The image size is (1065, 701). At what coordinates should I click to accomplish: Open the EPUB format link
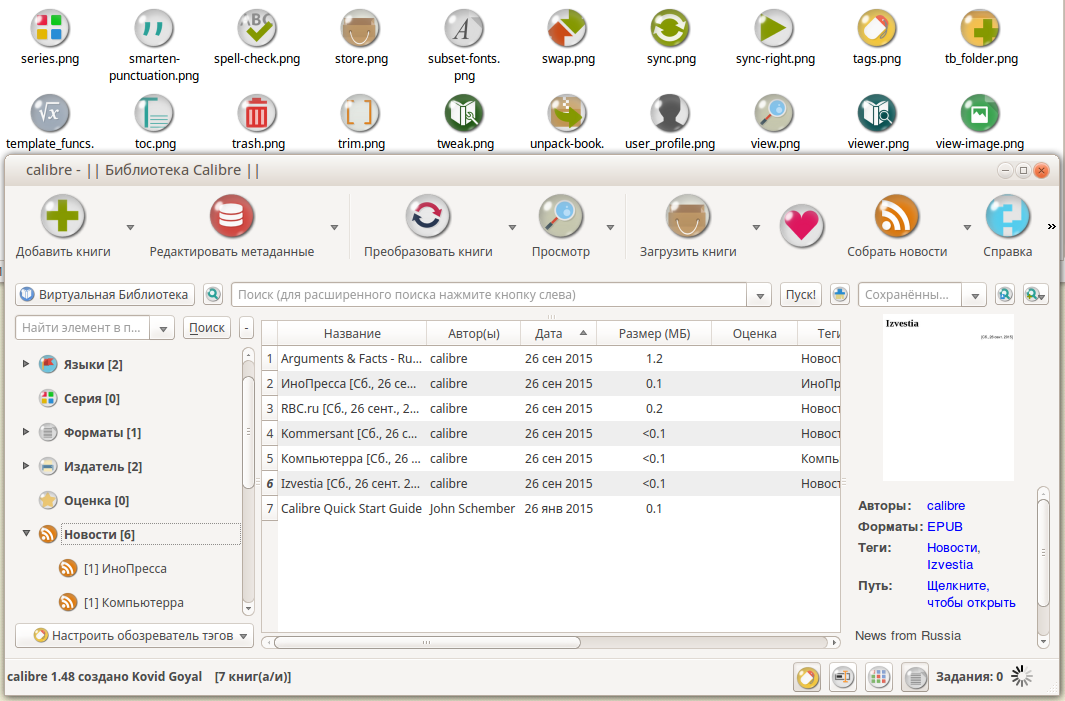point(944,526)
